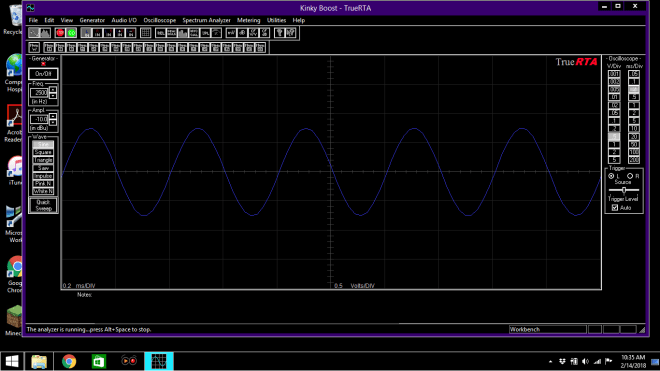This screenshot has width=660, height=371.
Task: Click the context help arrow icon
Action: pyautogui.click(x=291, y=33)
